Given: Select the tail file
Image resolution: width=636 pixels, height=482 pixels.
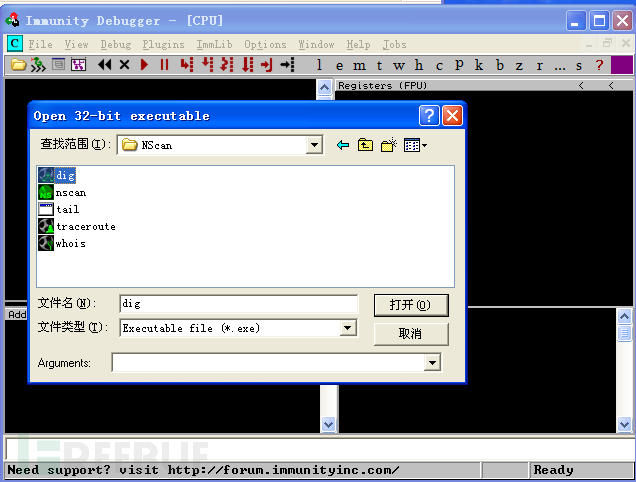Looking at the screenshot, I should [x=59, y=209].
